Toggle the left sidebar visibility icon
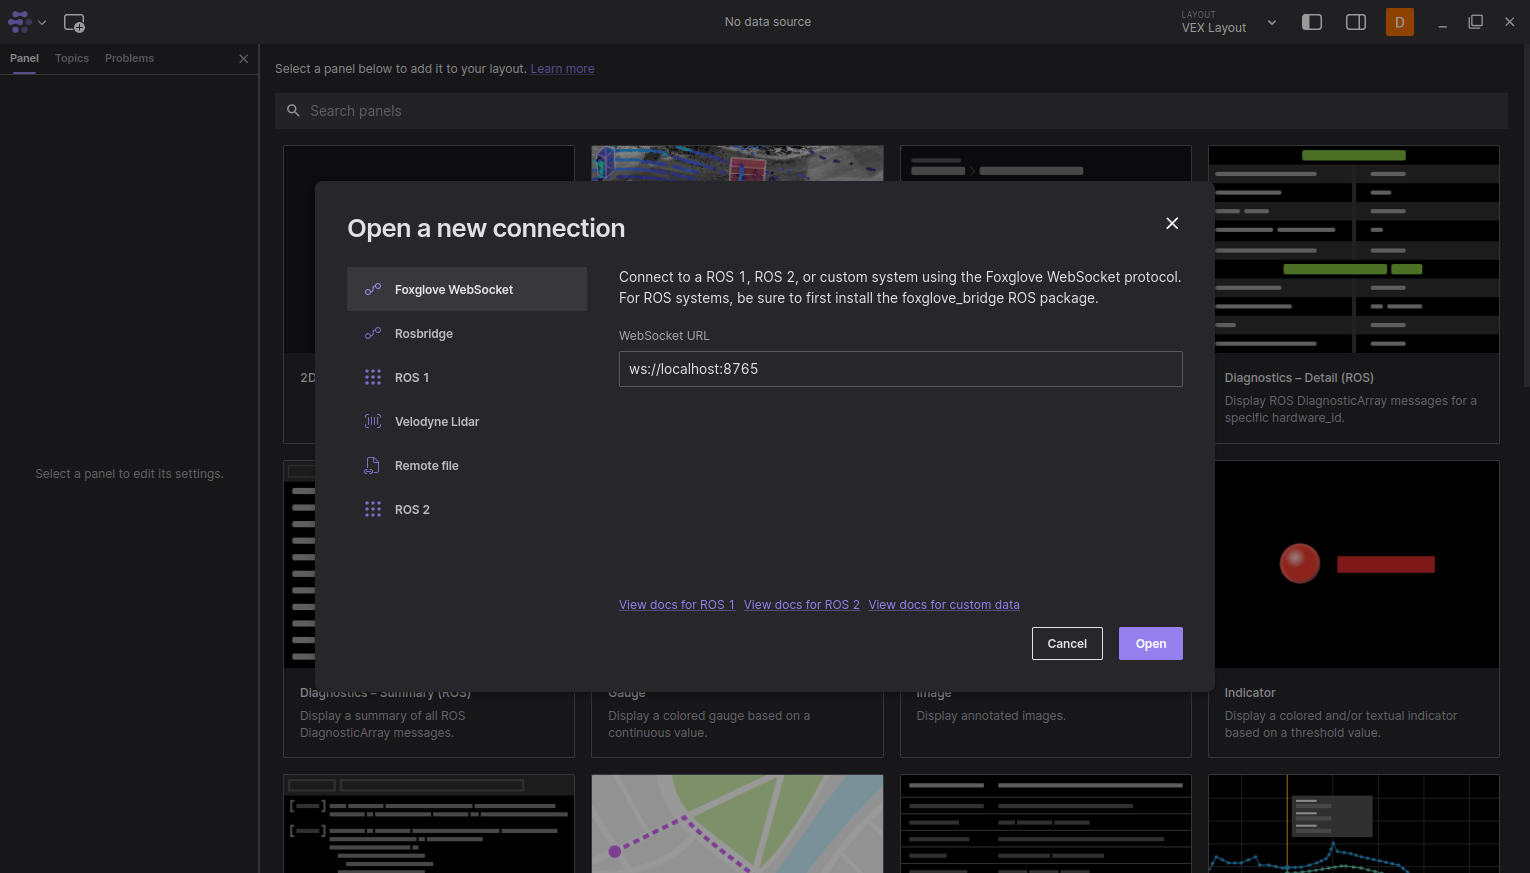The width and height of the screenshot is (1530, 873). [1312, 22]
